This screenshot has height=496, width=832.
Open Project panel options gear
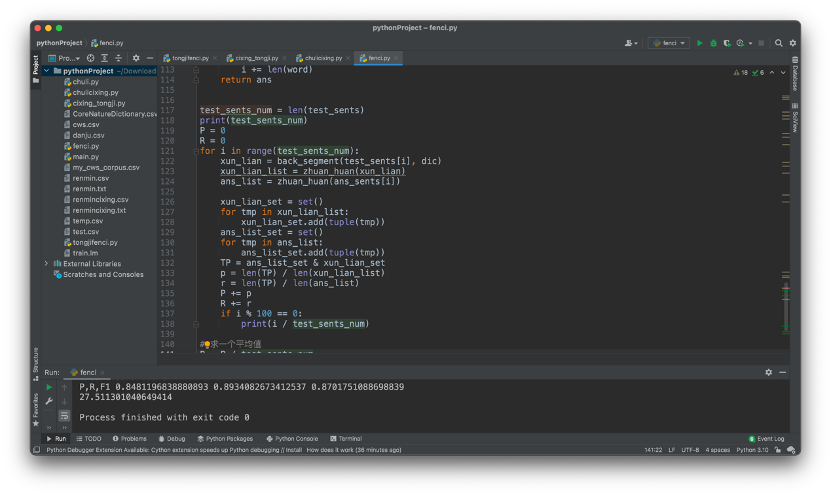click(x=136, y=58)
